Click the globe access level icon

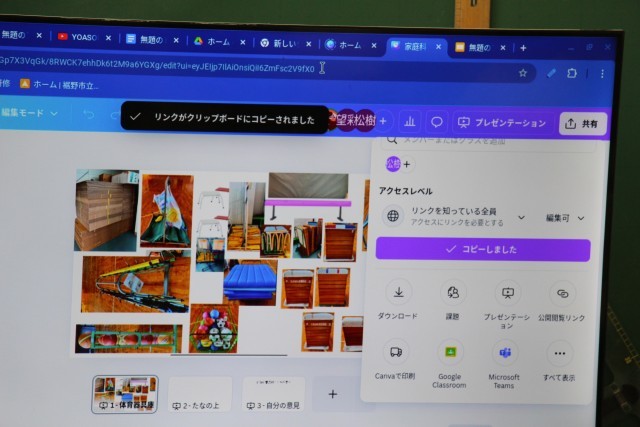[x=393, y=216]
